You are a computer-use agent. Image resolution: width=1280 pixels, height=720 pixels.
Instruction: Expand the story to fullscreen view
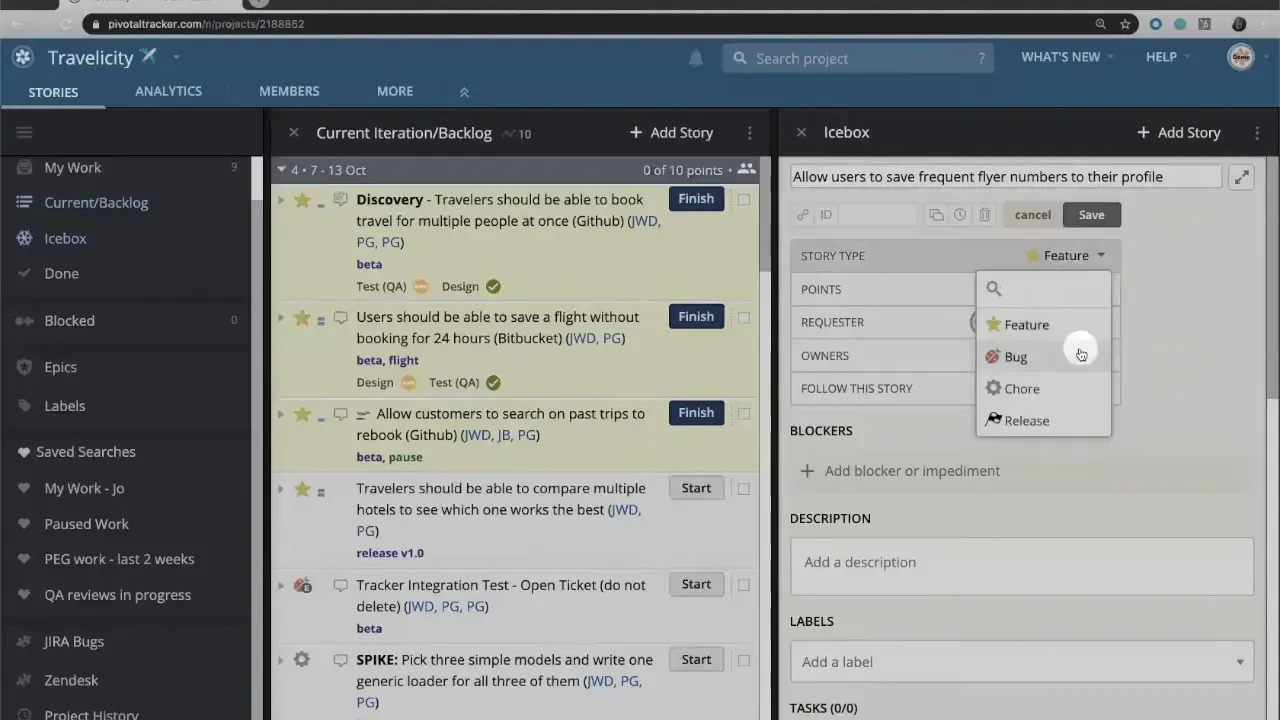1241,176
